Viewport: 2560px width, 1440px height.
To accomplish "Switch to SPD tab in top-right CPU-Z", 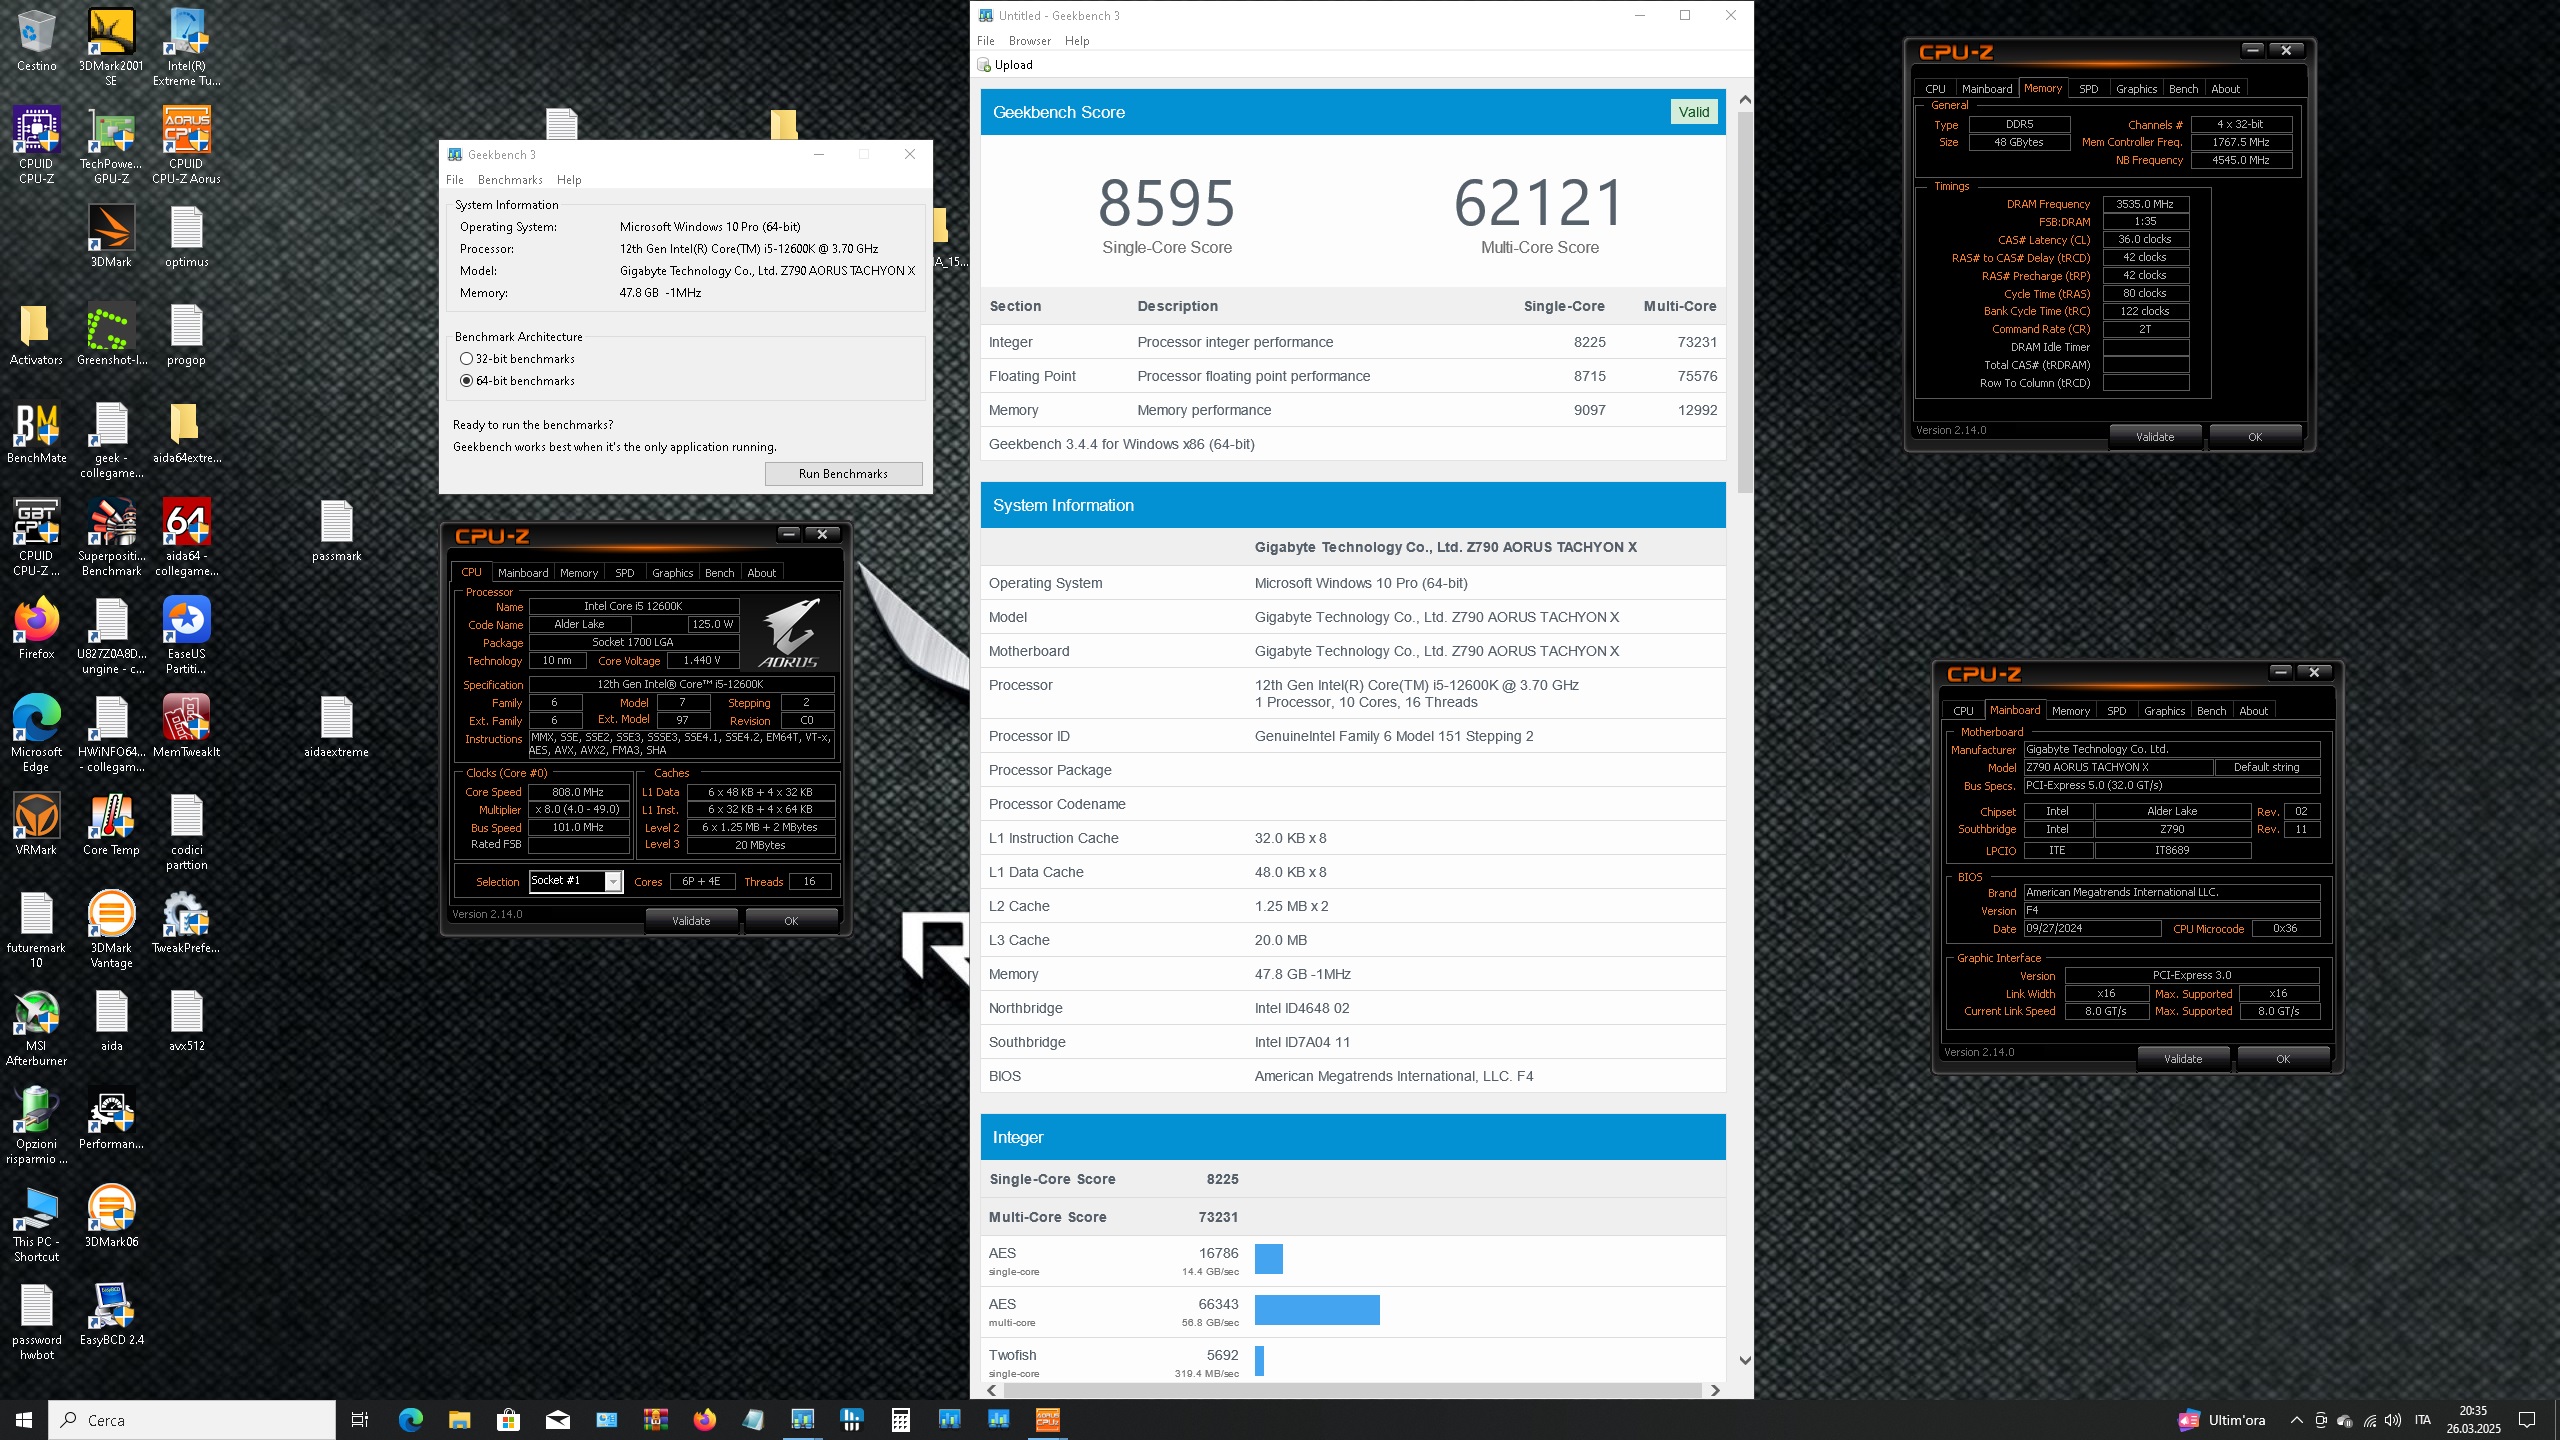I will (x=2088, y=89).
